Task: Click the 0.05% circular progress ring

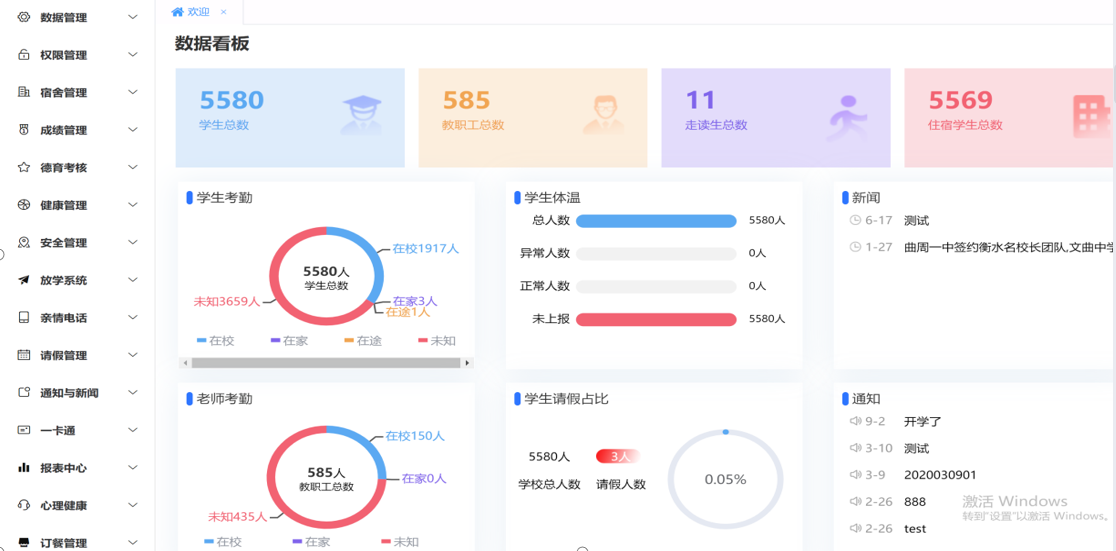Action: pos(725,479)
